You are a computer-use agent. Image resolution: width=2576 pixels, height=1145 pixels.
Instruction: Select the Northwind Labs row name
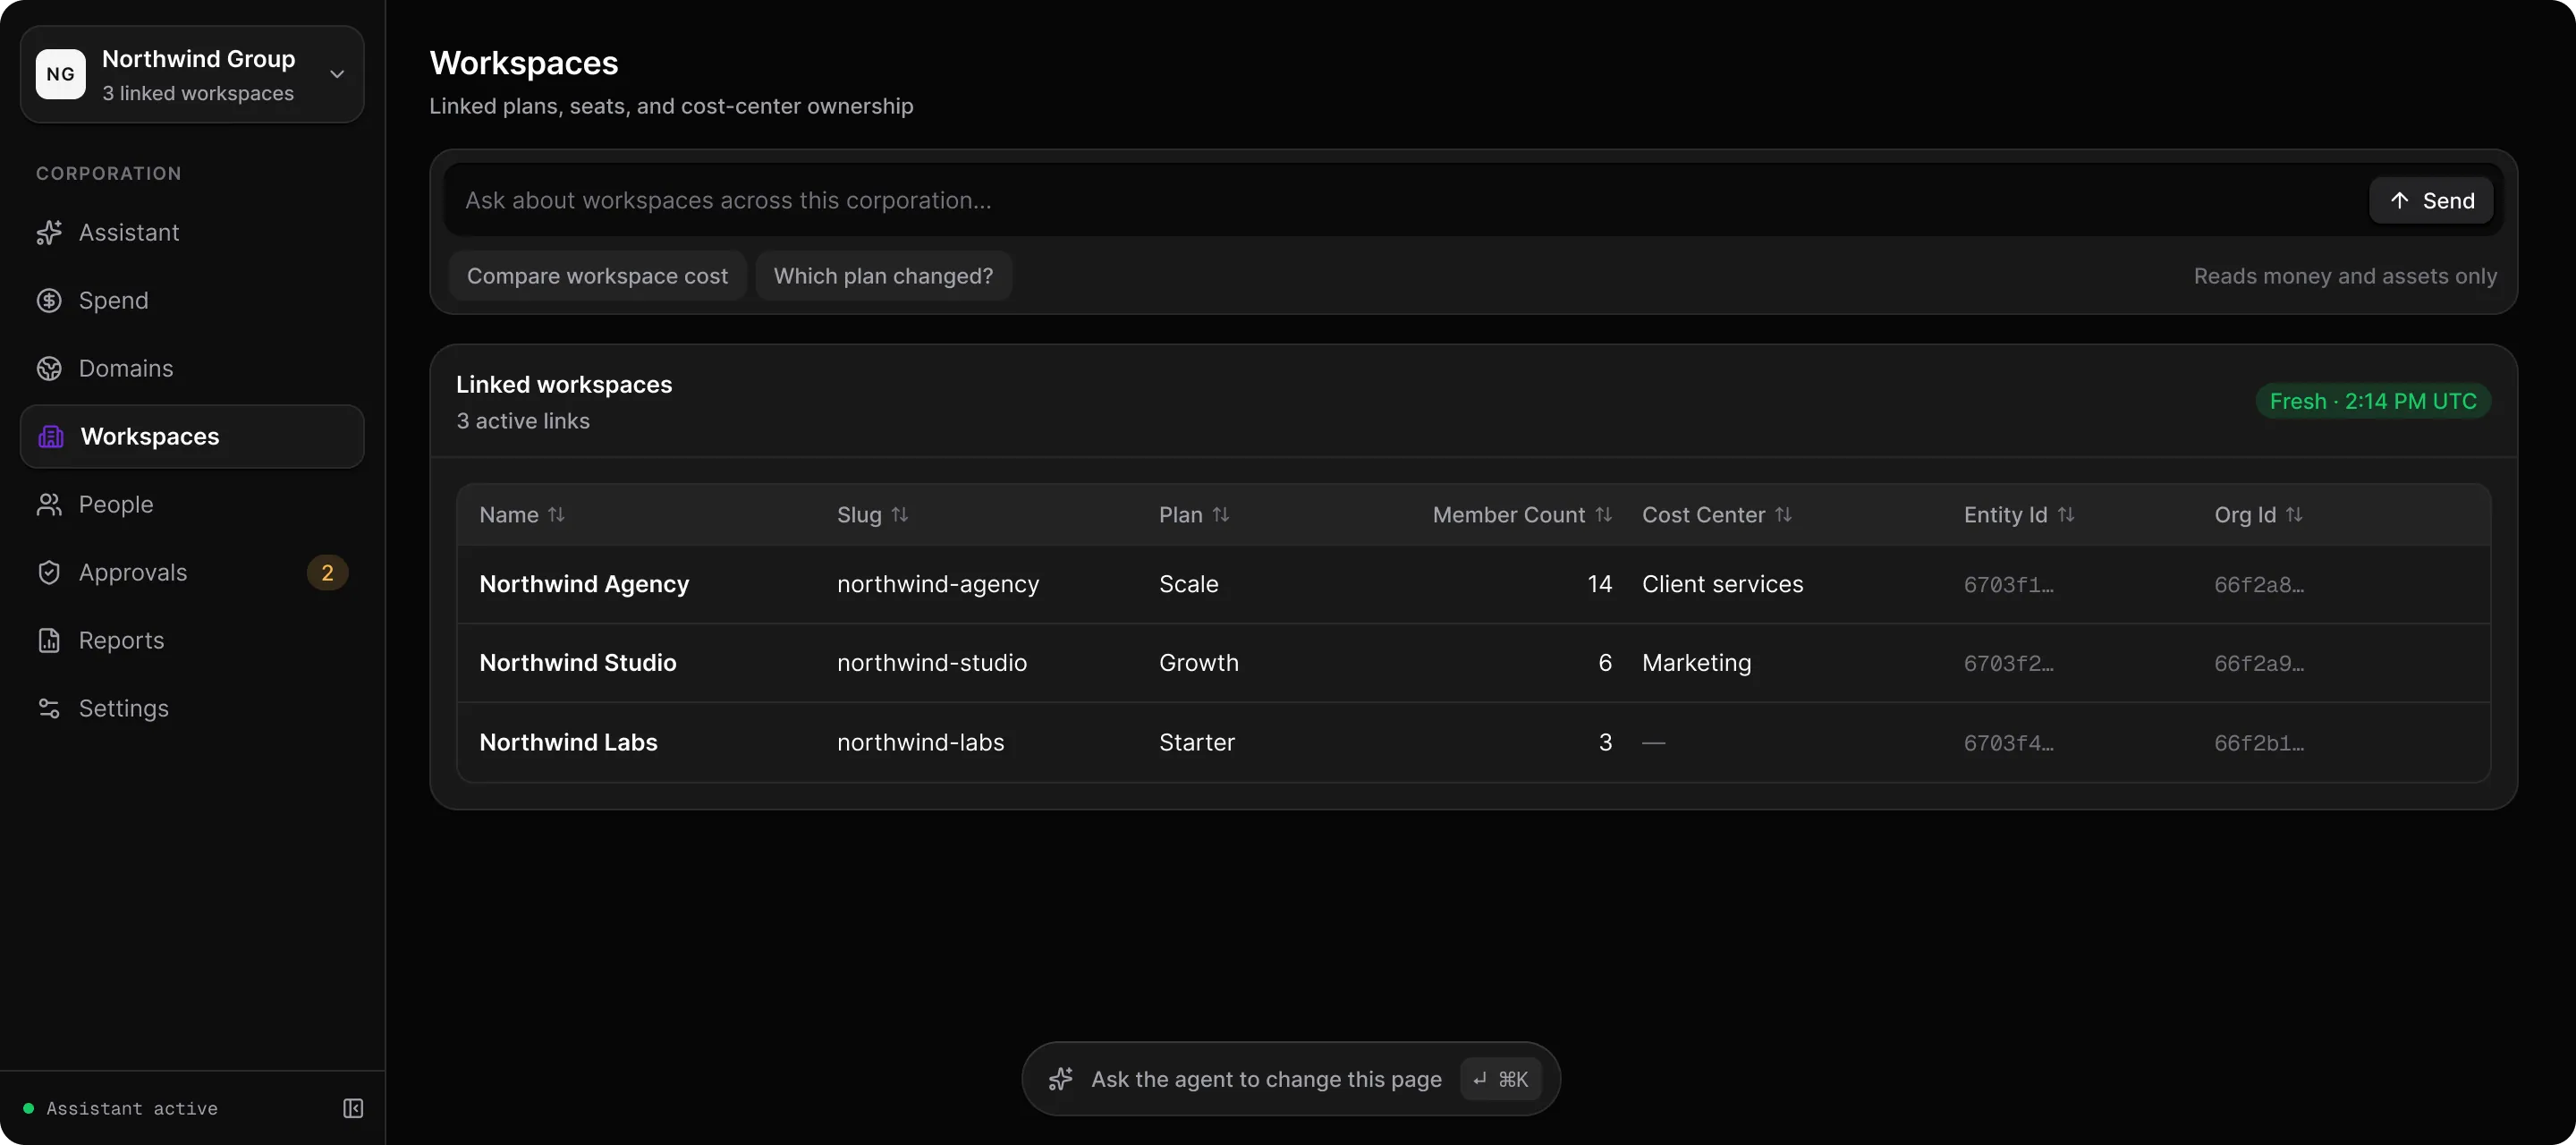568,742
